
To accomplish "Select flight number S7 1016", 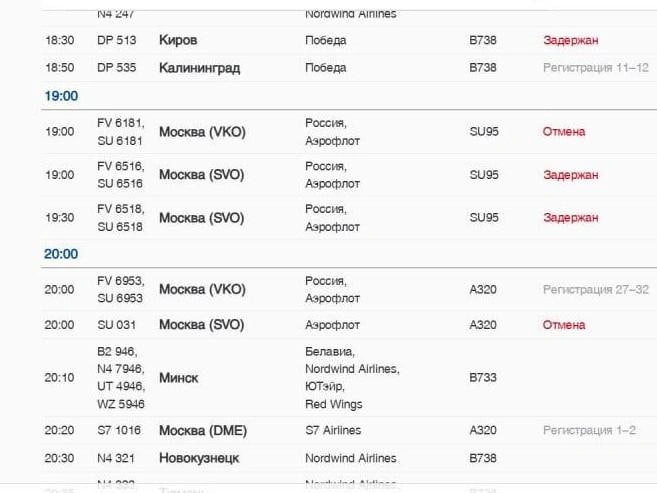I will tap(119, 431).
